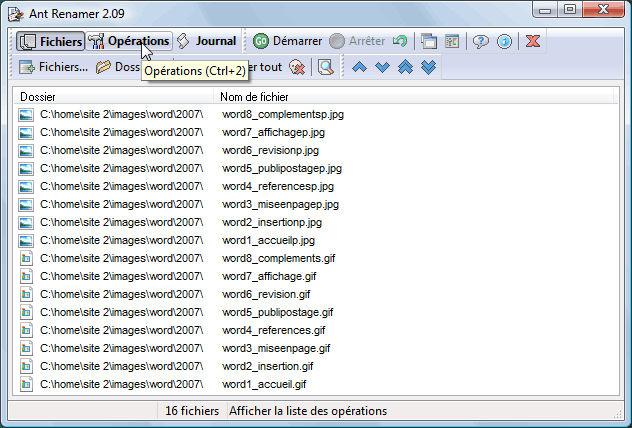Click the always-on-top window icon
Screen dimensions: 632x428
pos(429,41)
